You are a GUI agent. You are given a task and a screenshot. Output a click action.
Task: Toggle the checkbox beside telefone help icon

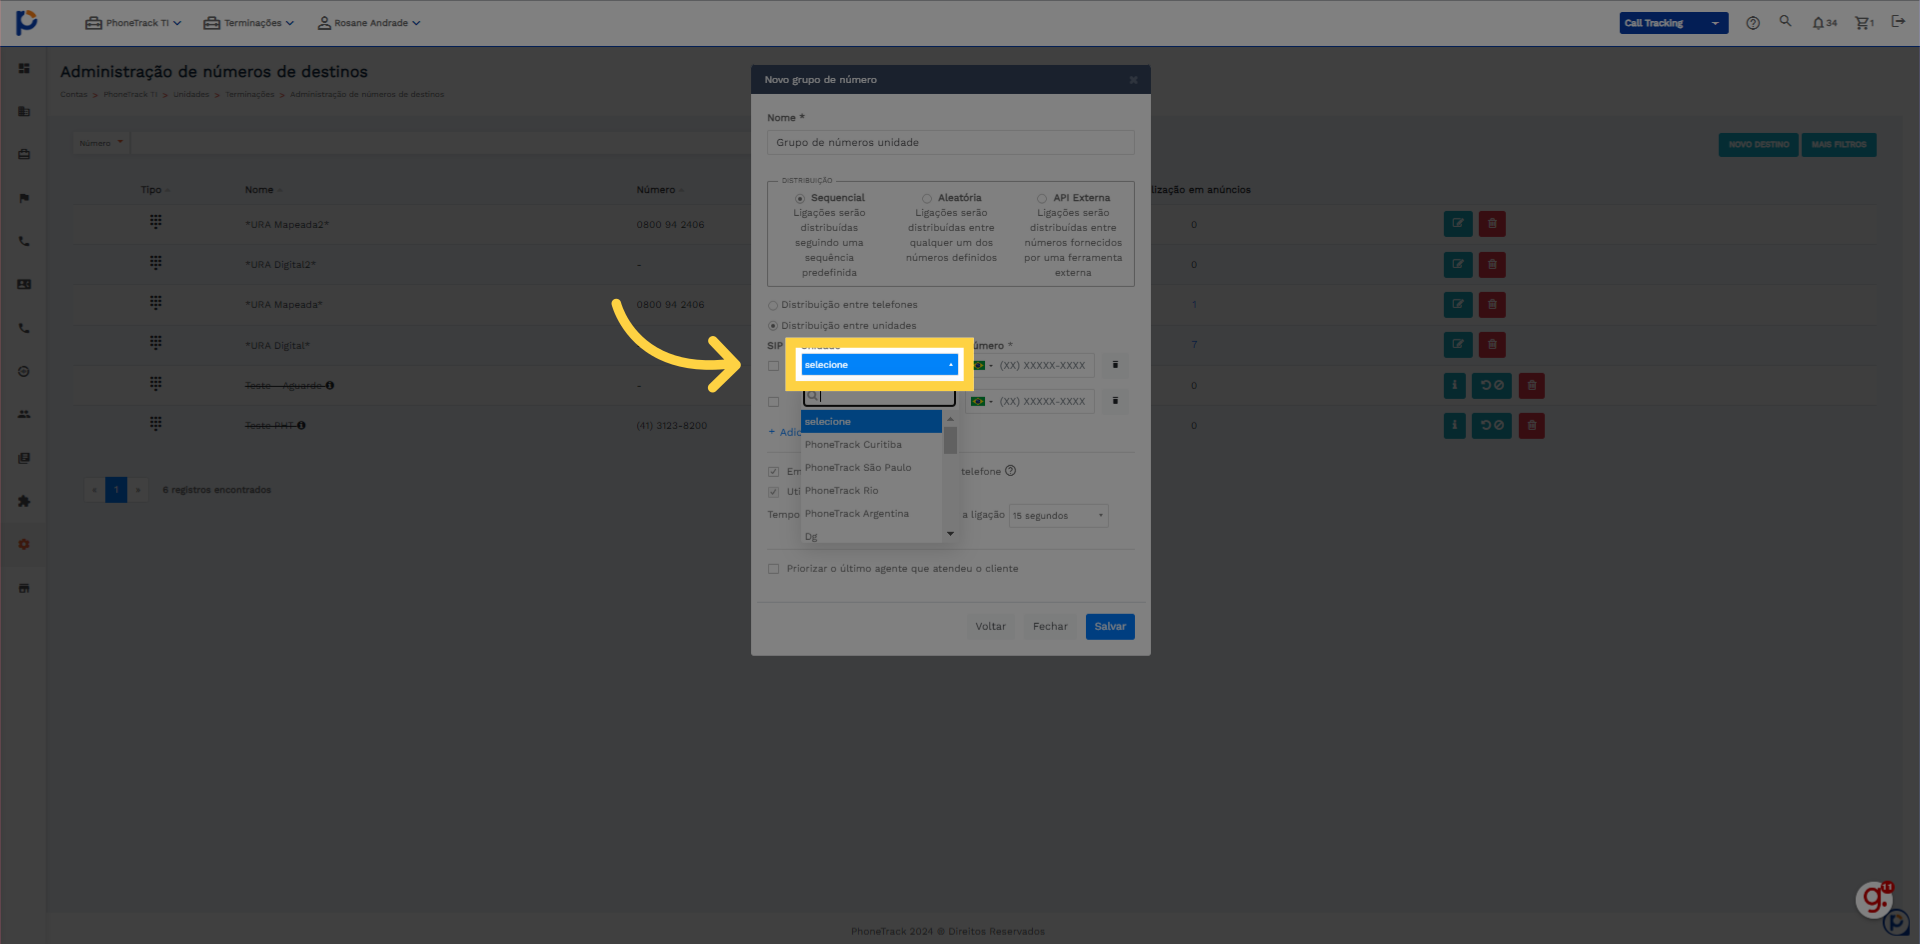pos(773,471)
